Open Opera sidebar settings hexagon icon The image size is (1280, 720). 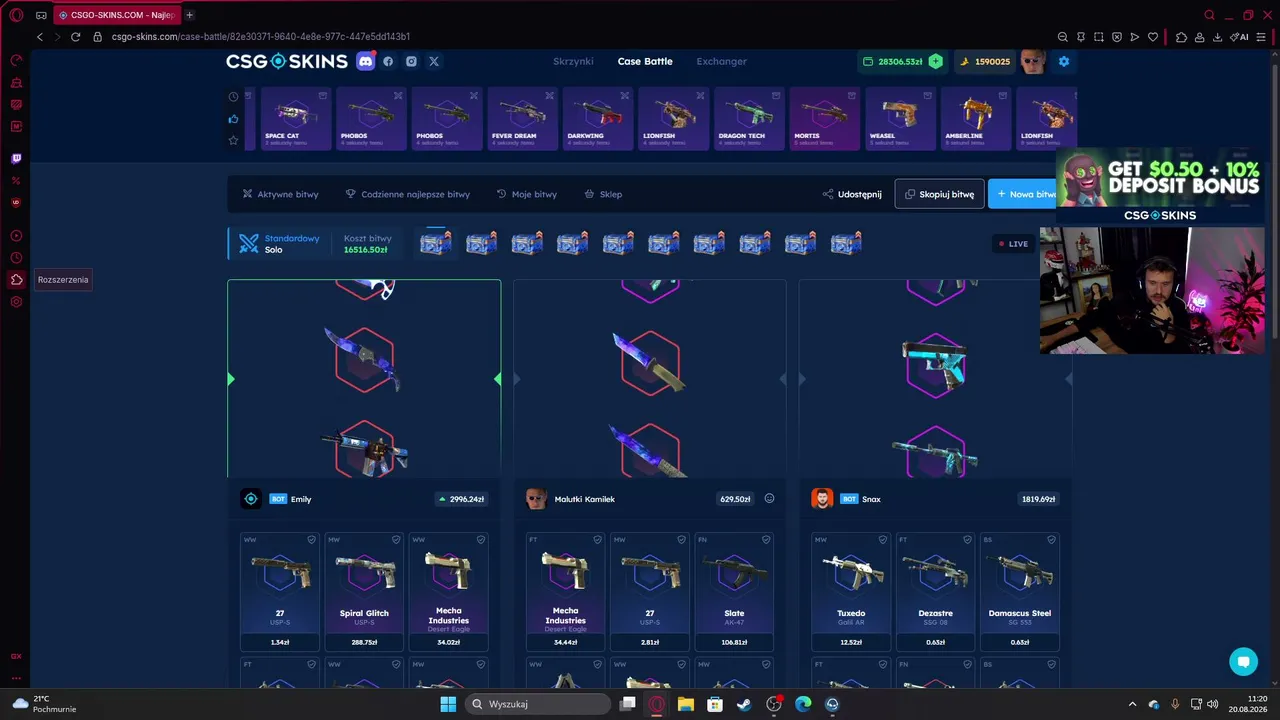pos(16,301)
